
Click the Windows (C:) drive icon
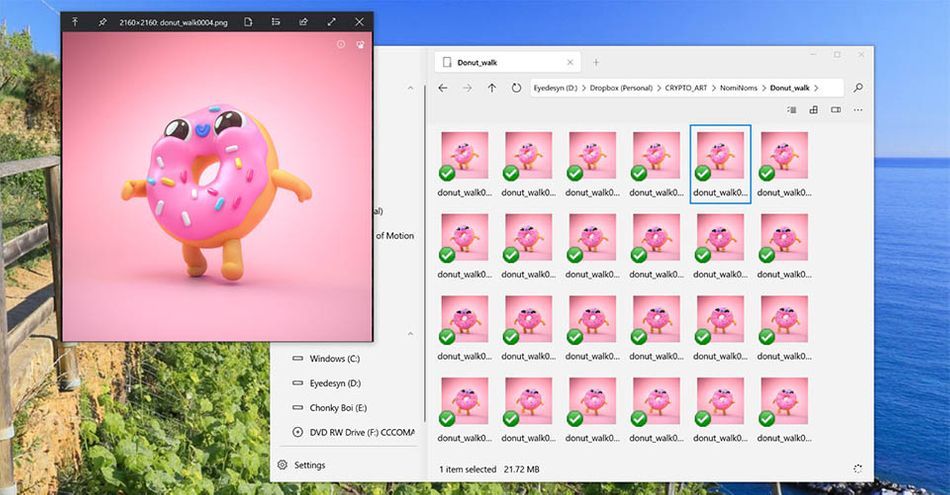coord(297,359)
